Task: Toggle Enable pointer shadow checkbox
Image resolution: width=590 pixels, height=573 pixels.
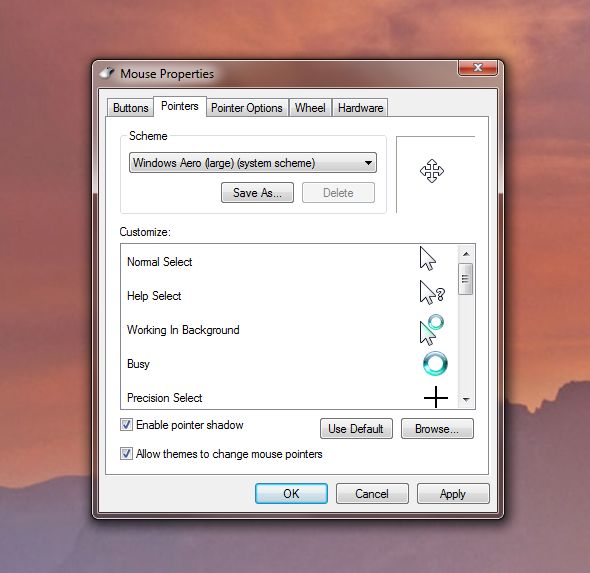Action: coord(126,425)
